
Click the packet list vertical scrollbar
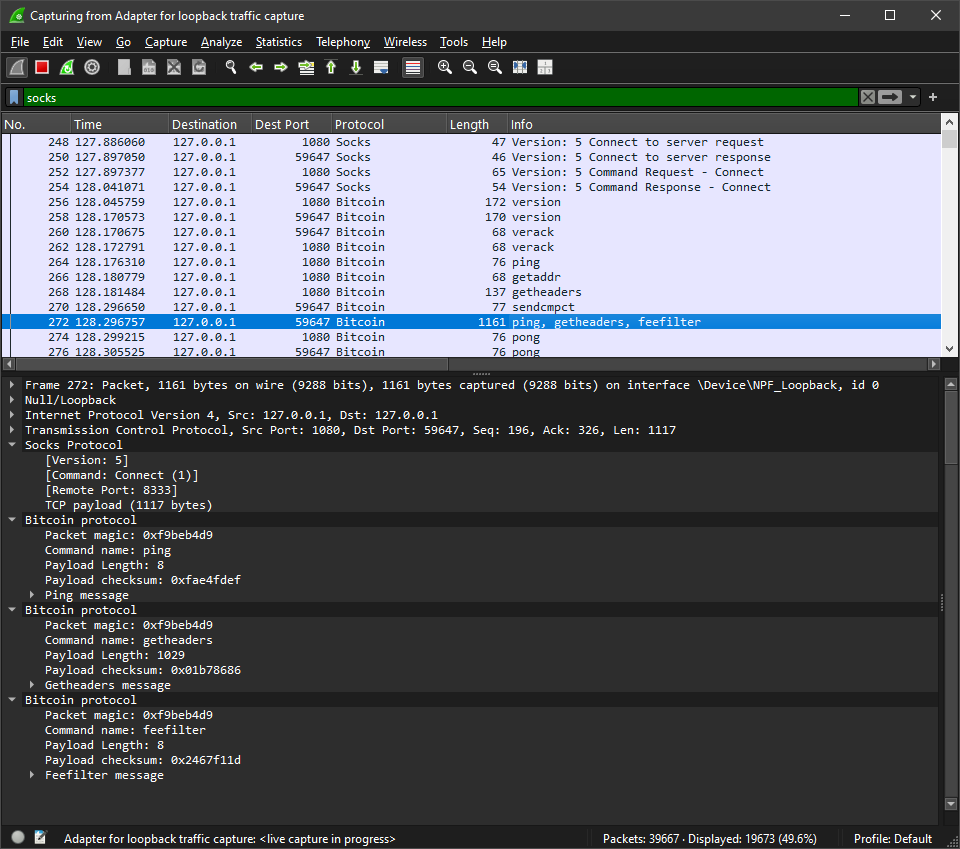coord(950,234)
